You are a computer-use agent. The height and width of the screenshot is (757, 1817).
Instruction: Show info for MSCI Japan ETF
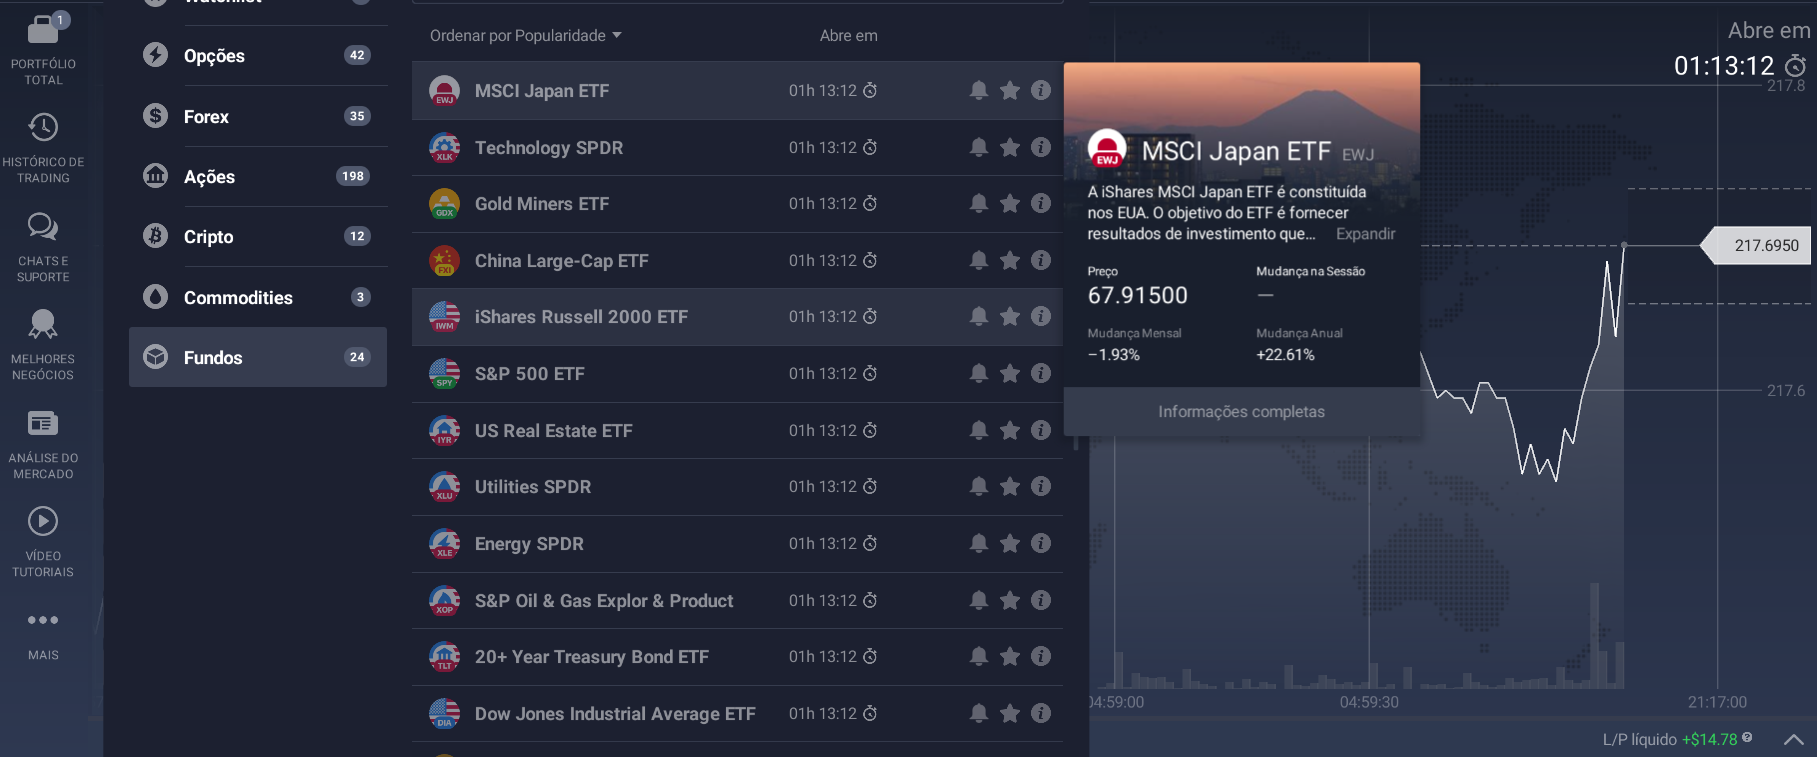pyautogui.click(x=1041, y=90)
